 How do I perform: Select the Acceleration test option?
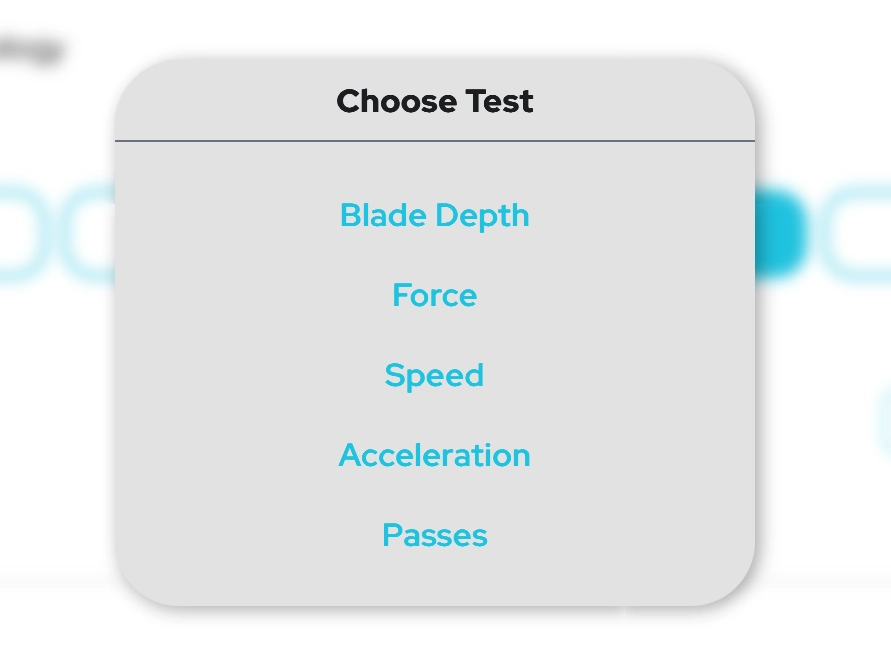coord(434,456)
